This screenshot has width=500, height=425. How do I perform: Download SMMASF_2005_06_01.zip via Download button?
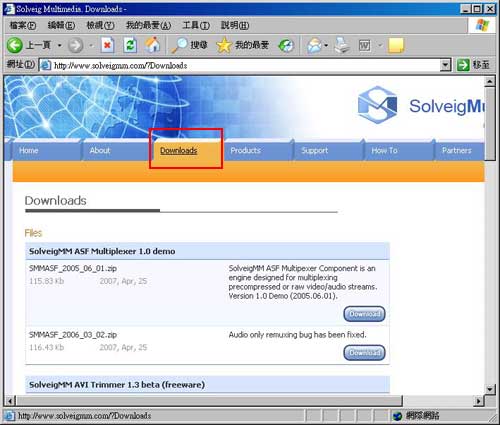pos(364,314)
